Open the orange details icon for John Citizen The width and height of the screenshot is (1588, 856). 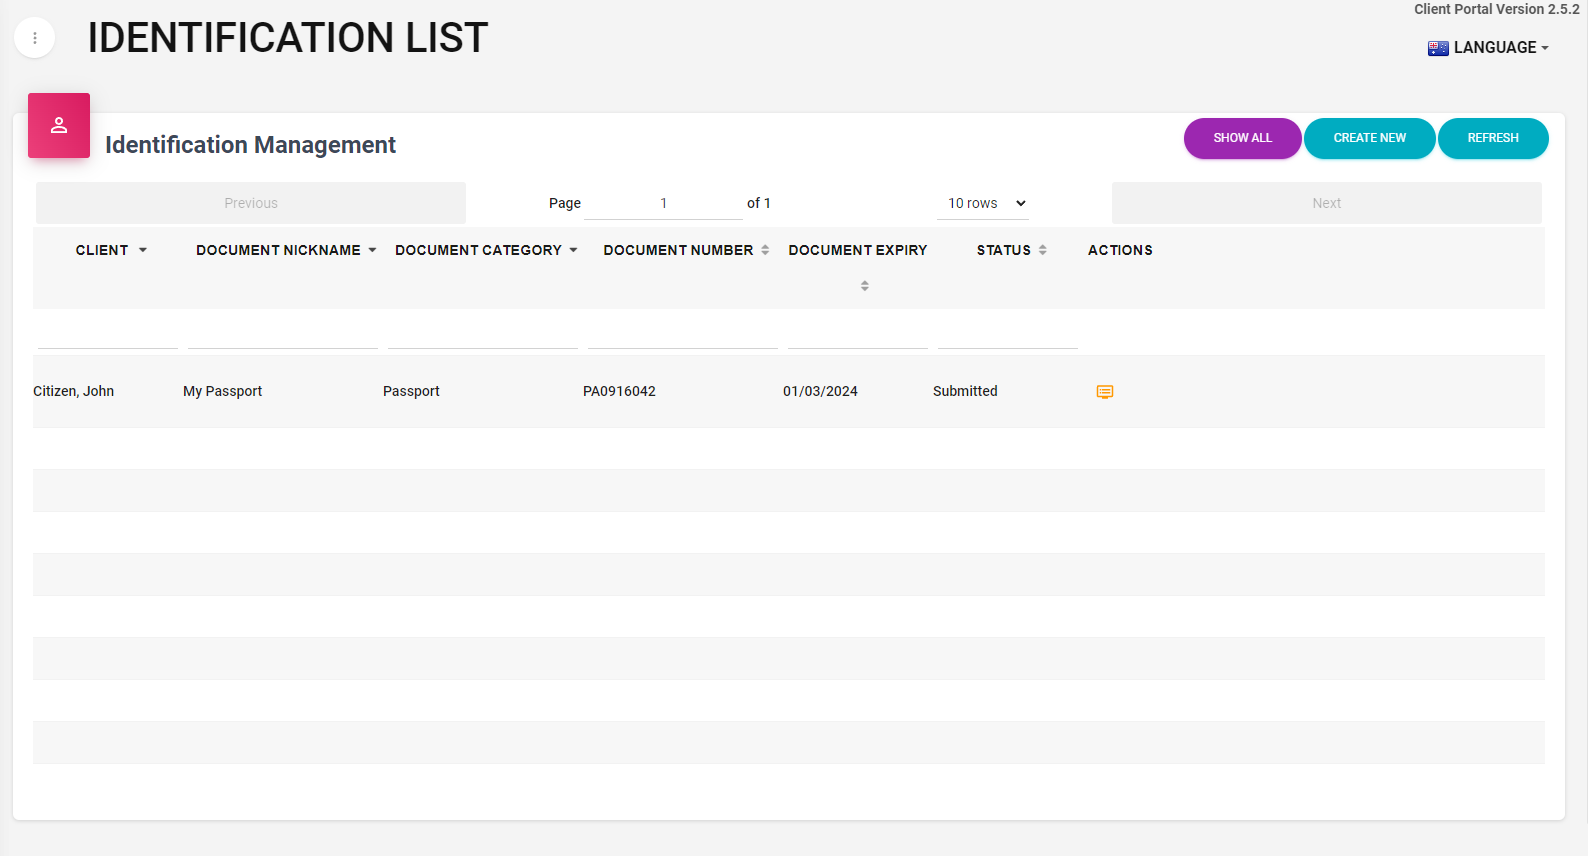tap(1104, 392)
